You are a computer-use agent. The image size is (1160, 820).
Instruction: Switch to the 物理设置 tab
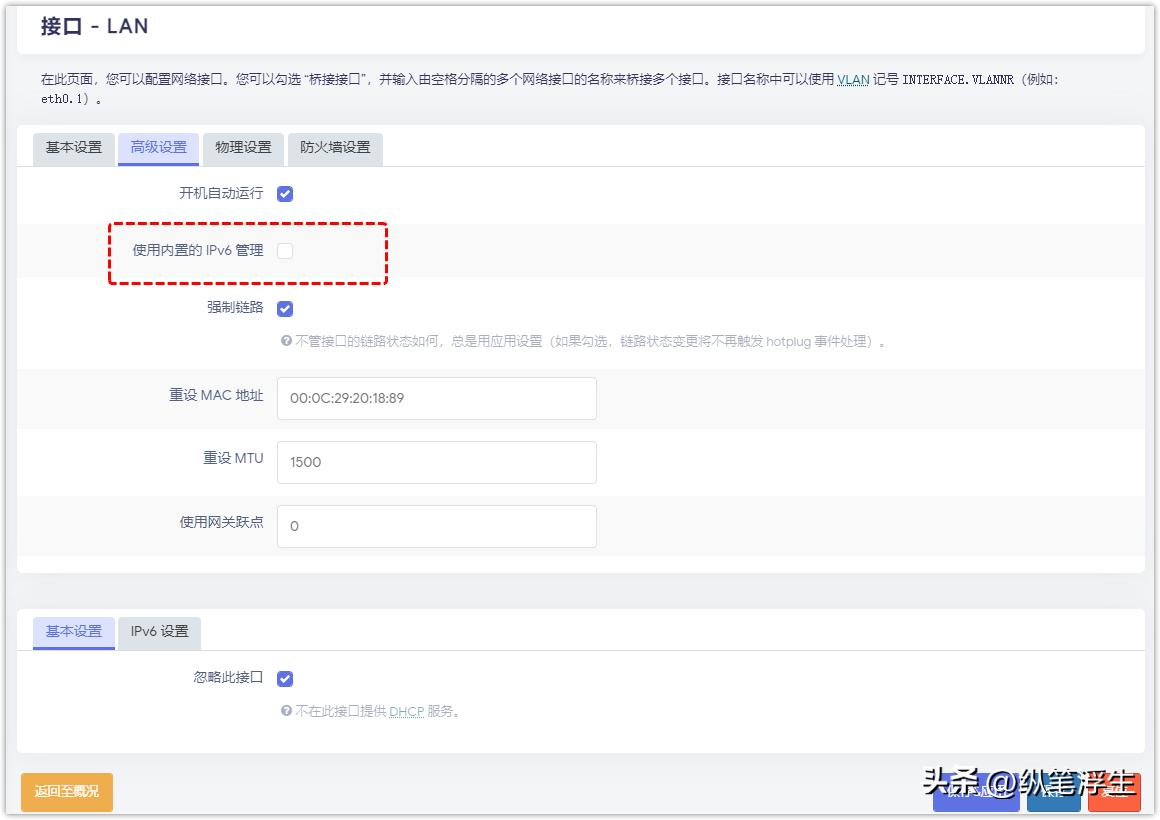pos(243,148)
